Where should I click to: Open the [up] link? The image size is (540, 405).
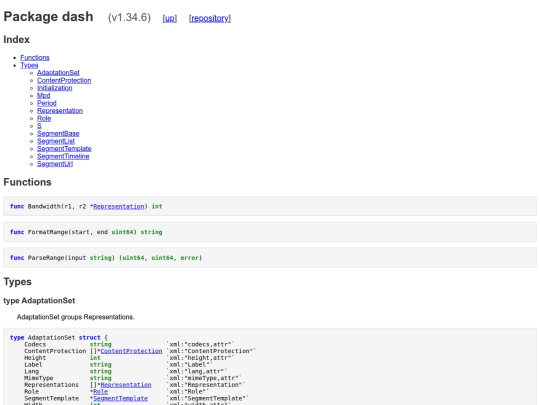(170, 18)
